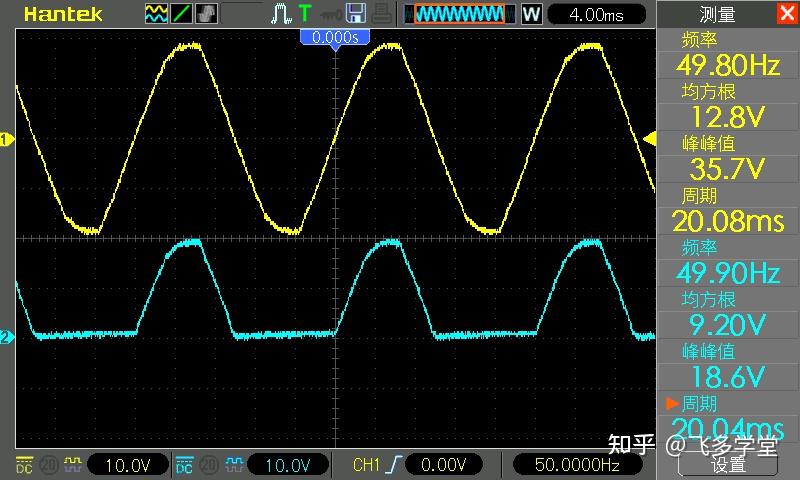Click the 测量 panel title
800x480 pixels.
tap(717, 14)
